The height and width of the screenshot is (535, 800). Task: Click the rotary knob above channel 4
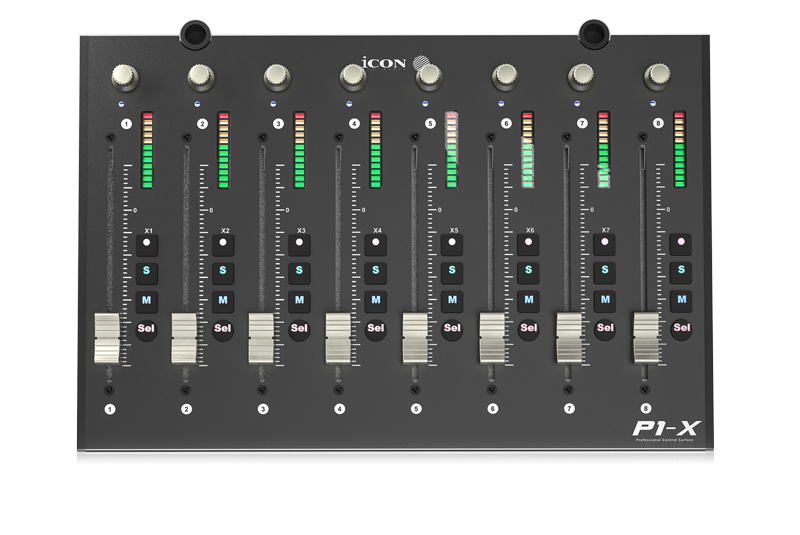pos(352,75)
